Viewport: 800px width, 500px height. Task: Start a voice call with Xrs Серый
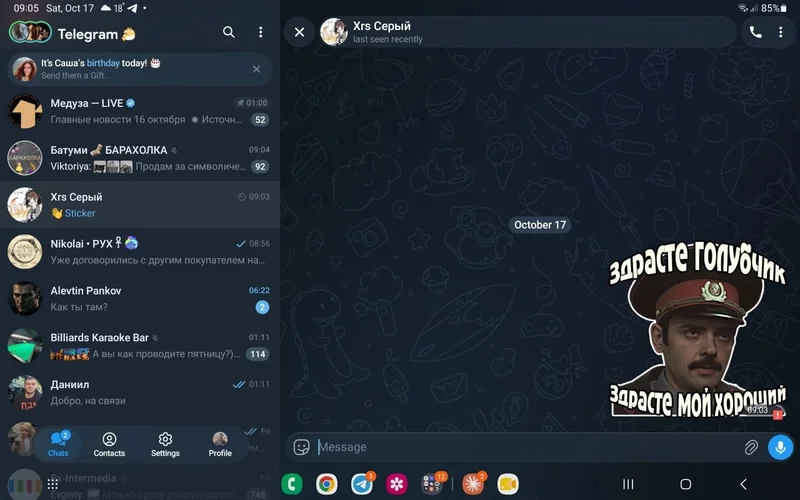click(756, 32)
